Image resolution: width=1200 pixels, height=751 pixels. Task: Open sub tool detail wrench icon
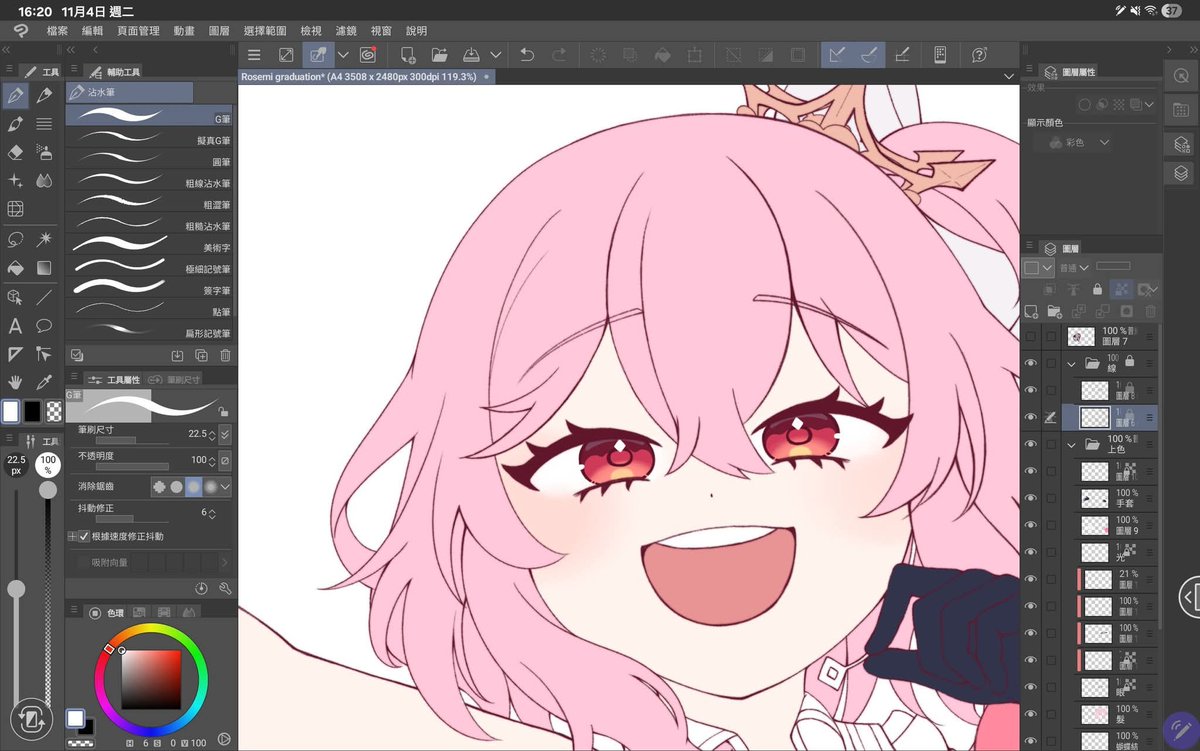point(225,589)
